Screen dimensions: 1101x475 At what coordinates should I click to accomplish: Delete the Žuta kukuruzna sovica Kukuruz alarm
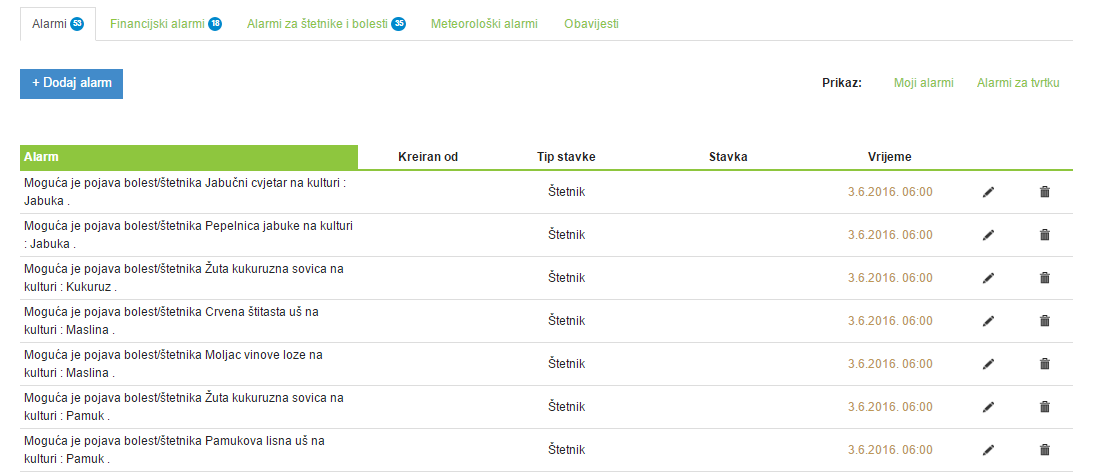(1045, 278)
